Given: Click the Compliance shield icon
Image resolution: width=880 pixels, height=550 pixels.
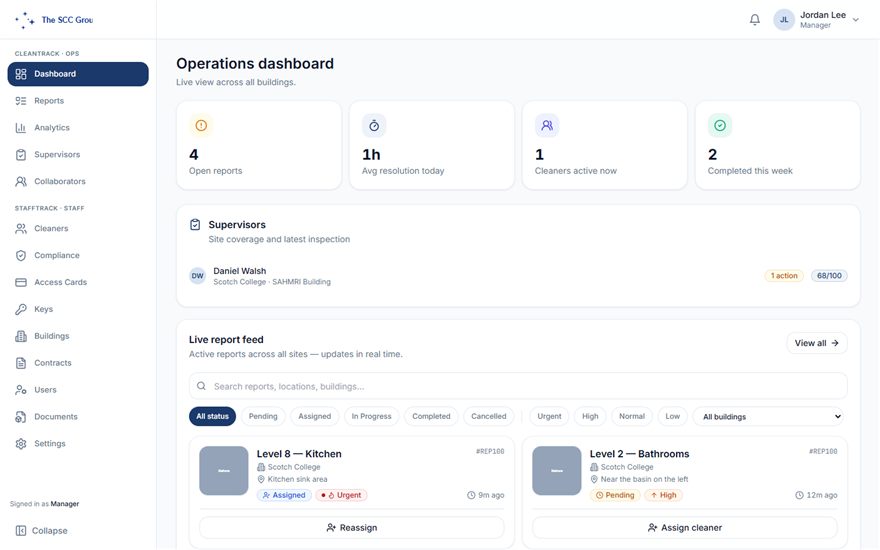Looking at the screenshot, I should click(21, 256).
